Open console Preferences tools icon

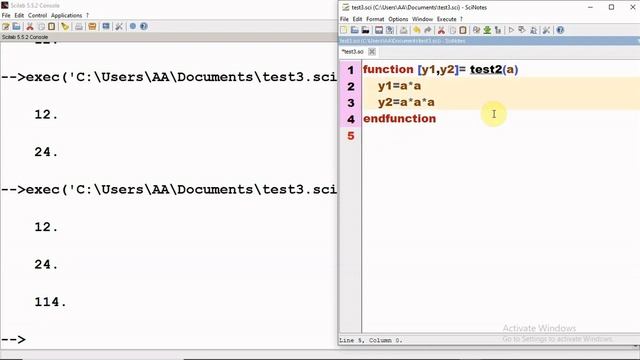(119, 27)
